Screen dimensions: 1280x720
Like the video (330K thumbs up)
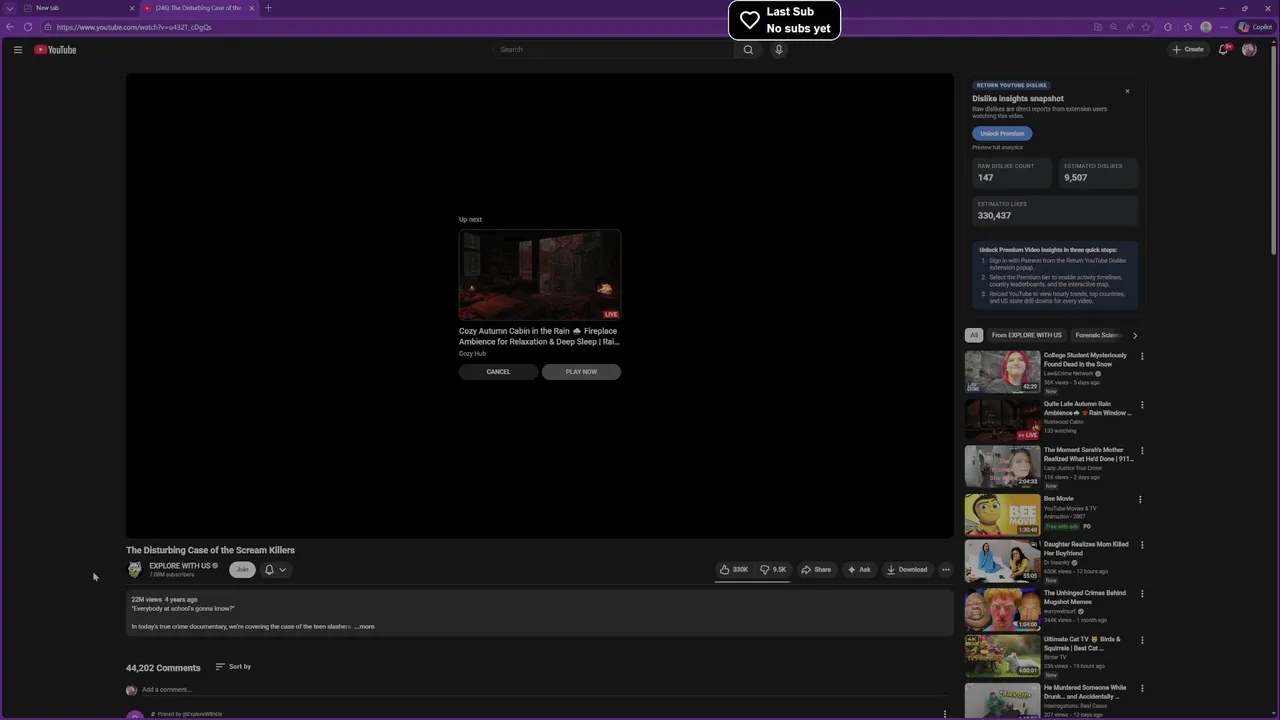click(x=733, y=570)
